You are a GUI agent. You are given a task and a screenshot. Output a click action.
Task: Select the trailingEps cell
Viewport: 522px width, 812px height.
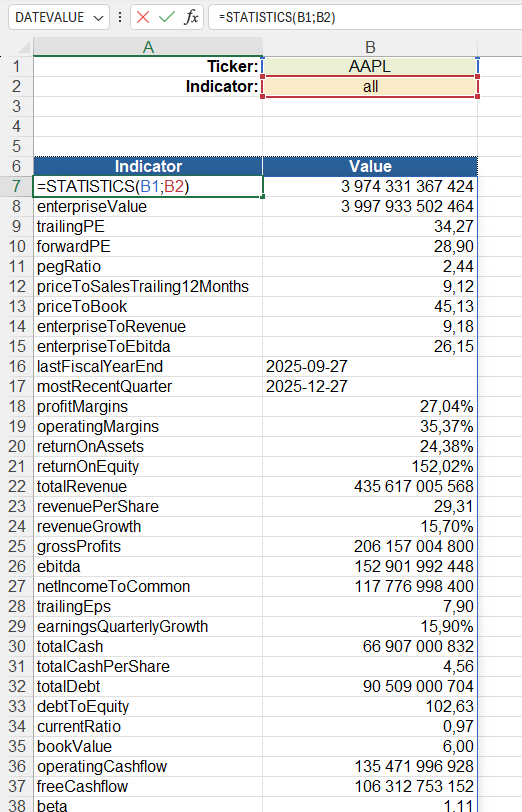[x=148, y=607]
